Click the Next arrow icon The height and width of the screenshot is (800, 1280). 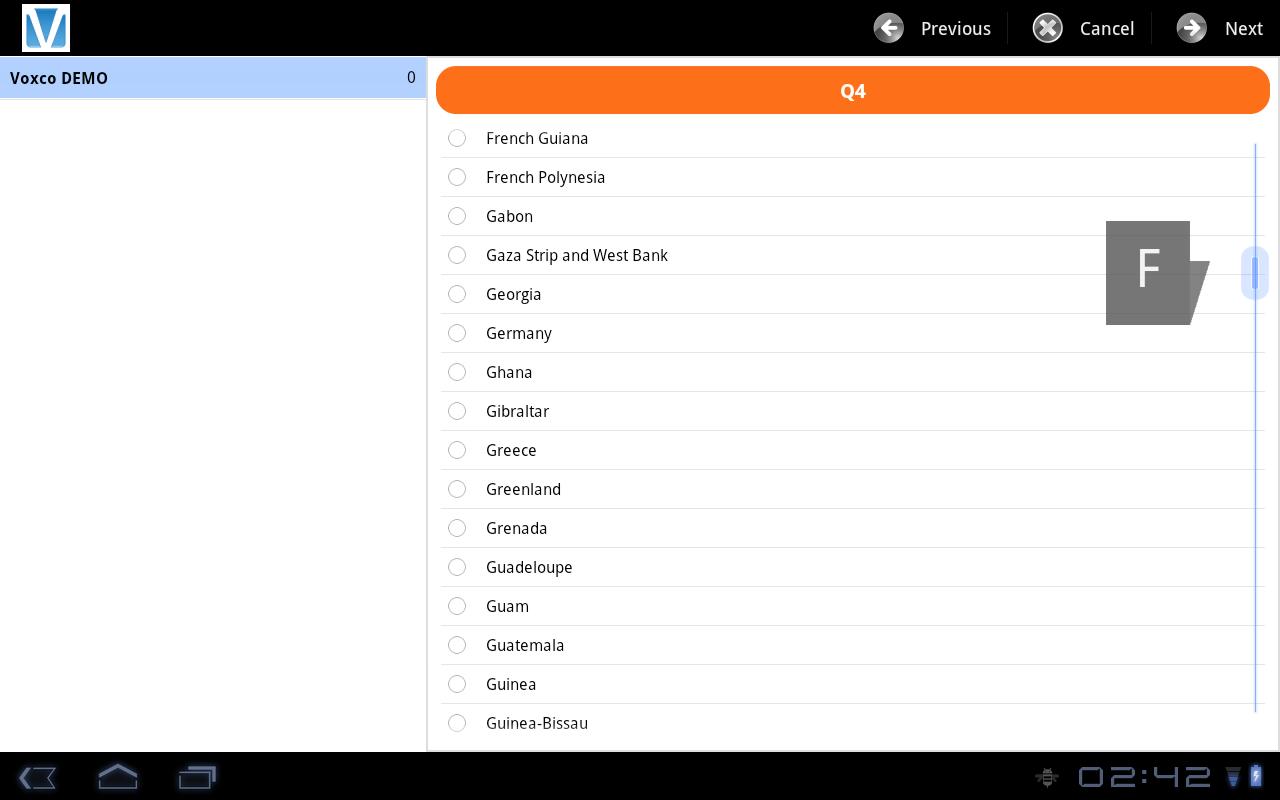click(1191, 28)
